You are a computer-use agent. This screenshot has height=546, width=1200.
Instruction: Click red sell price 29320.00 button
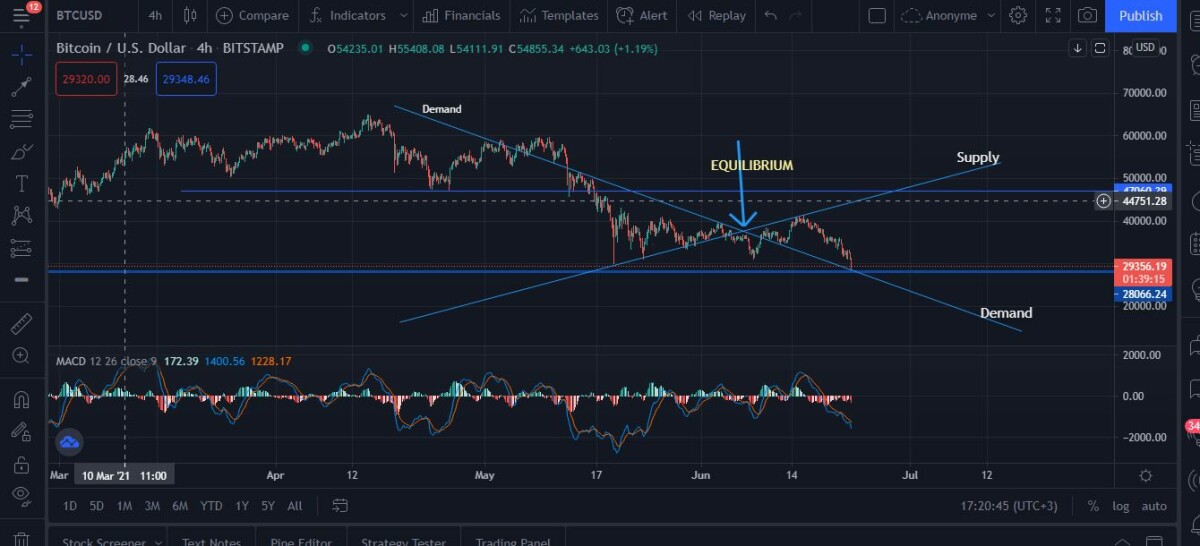(x=86, y=78)
